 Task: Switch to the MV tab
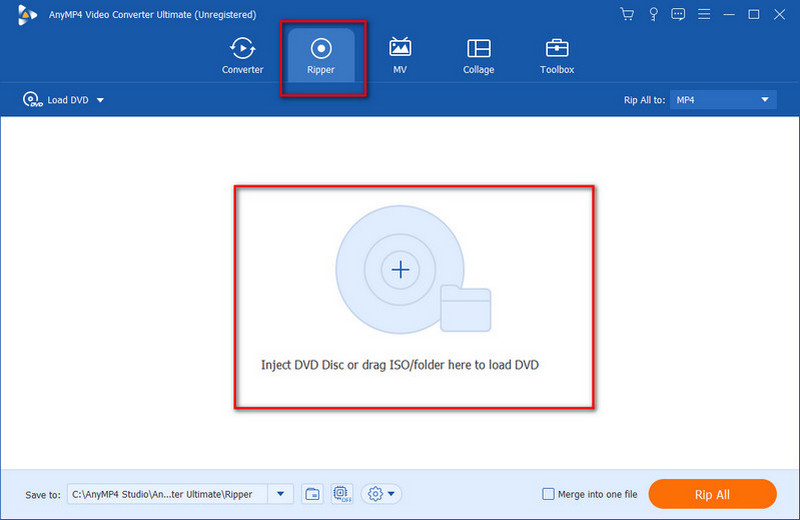tap(400, 55)
